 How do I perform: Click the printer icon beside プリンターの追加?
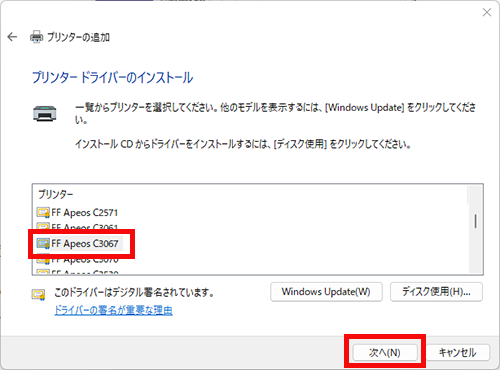click(x=36, y=37)
